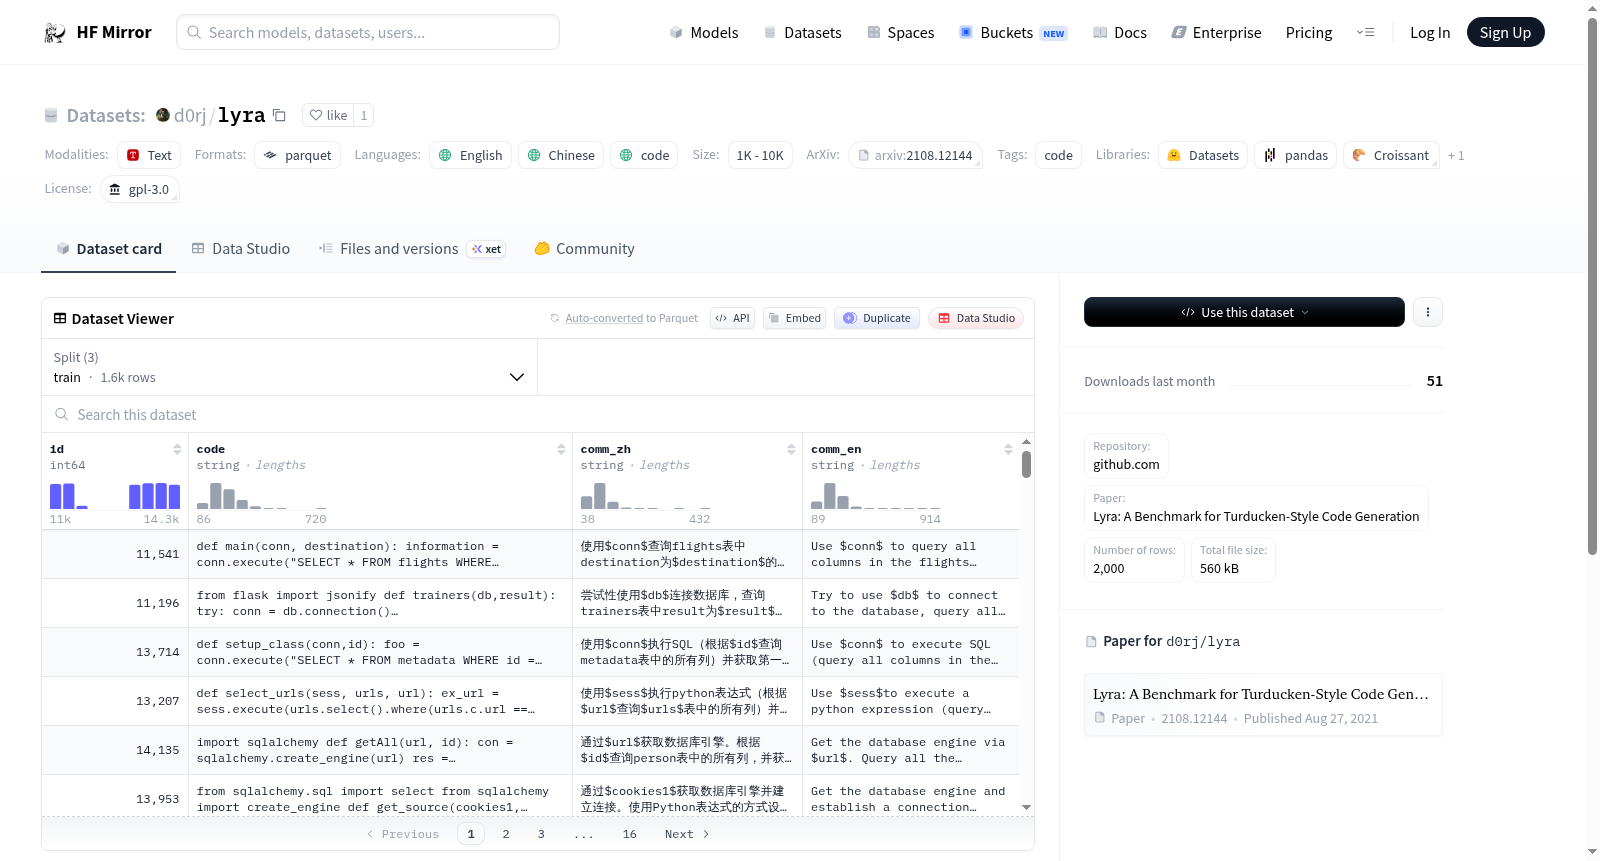This screenshot has width=1600, height=861.
Task: Go to page 2 of the dataset
Action: point(506,834)
